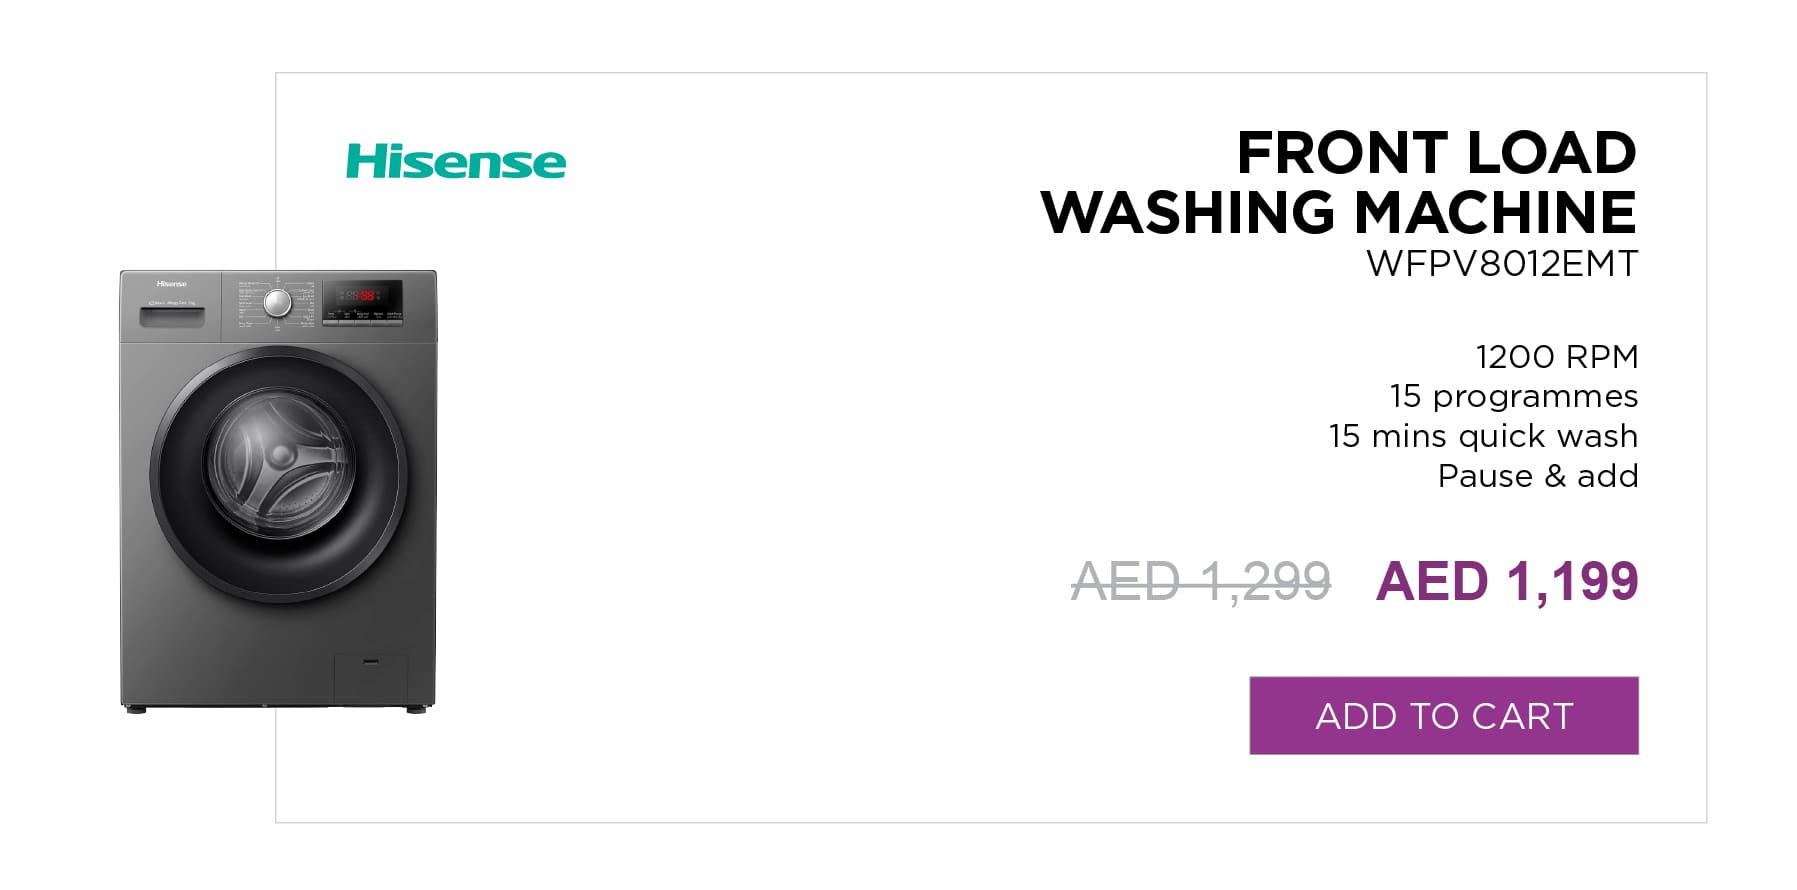
Task: Click the discounted price AED 1,199
Action: (x=1507, y=581)
